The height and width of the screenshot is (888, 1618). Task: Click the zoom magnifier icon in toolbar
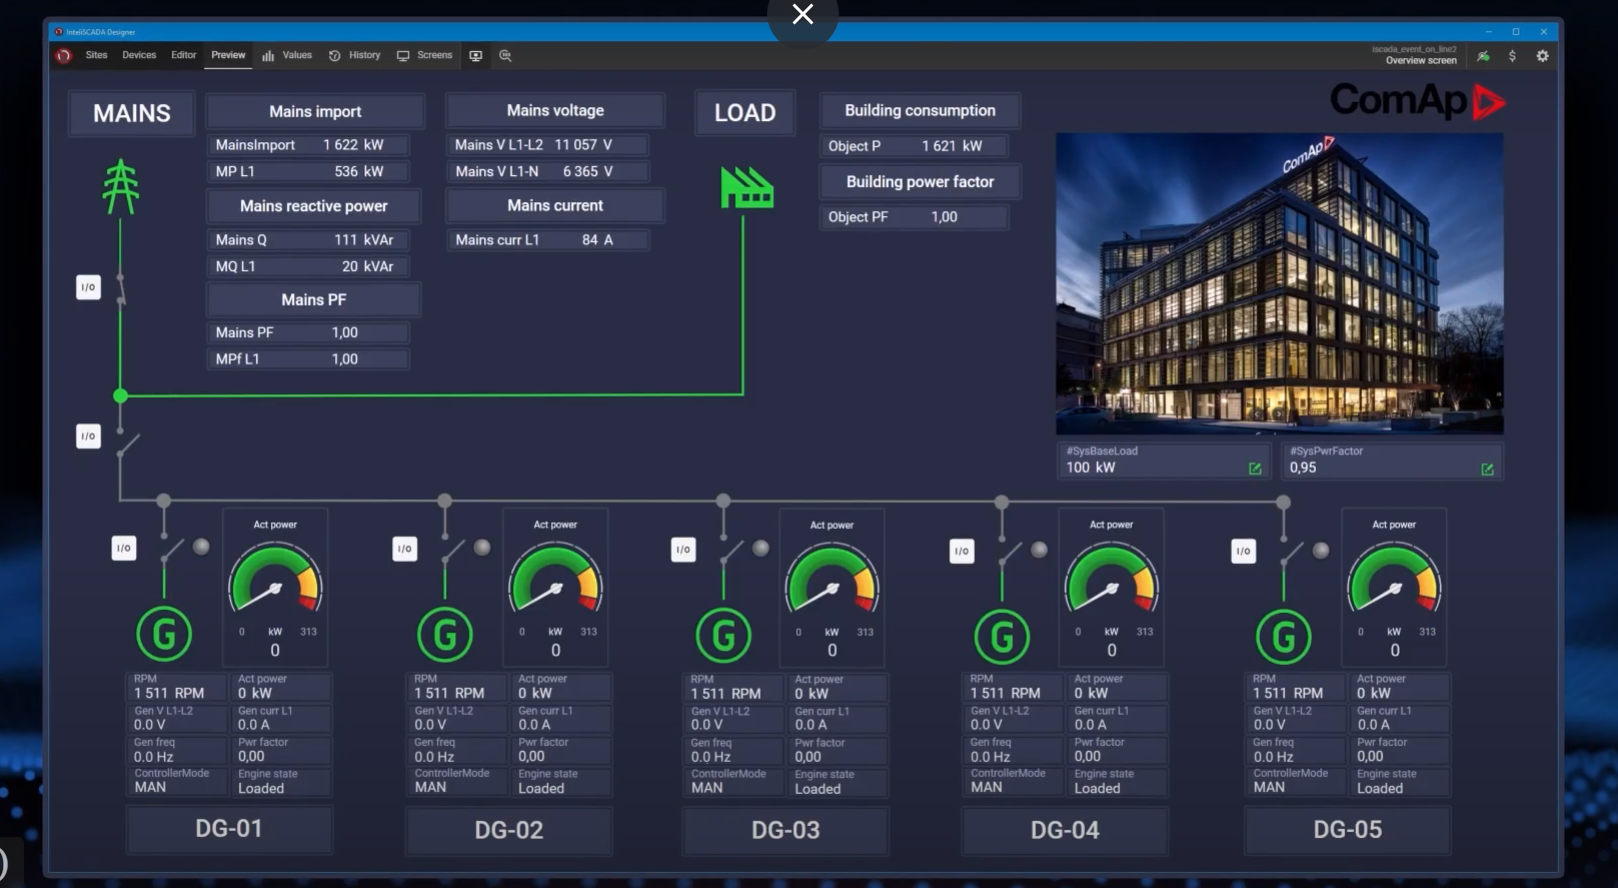pyautogui.click(x=505, y=56)
